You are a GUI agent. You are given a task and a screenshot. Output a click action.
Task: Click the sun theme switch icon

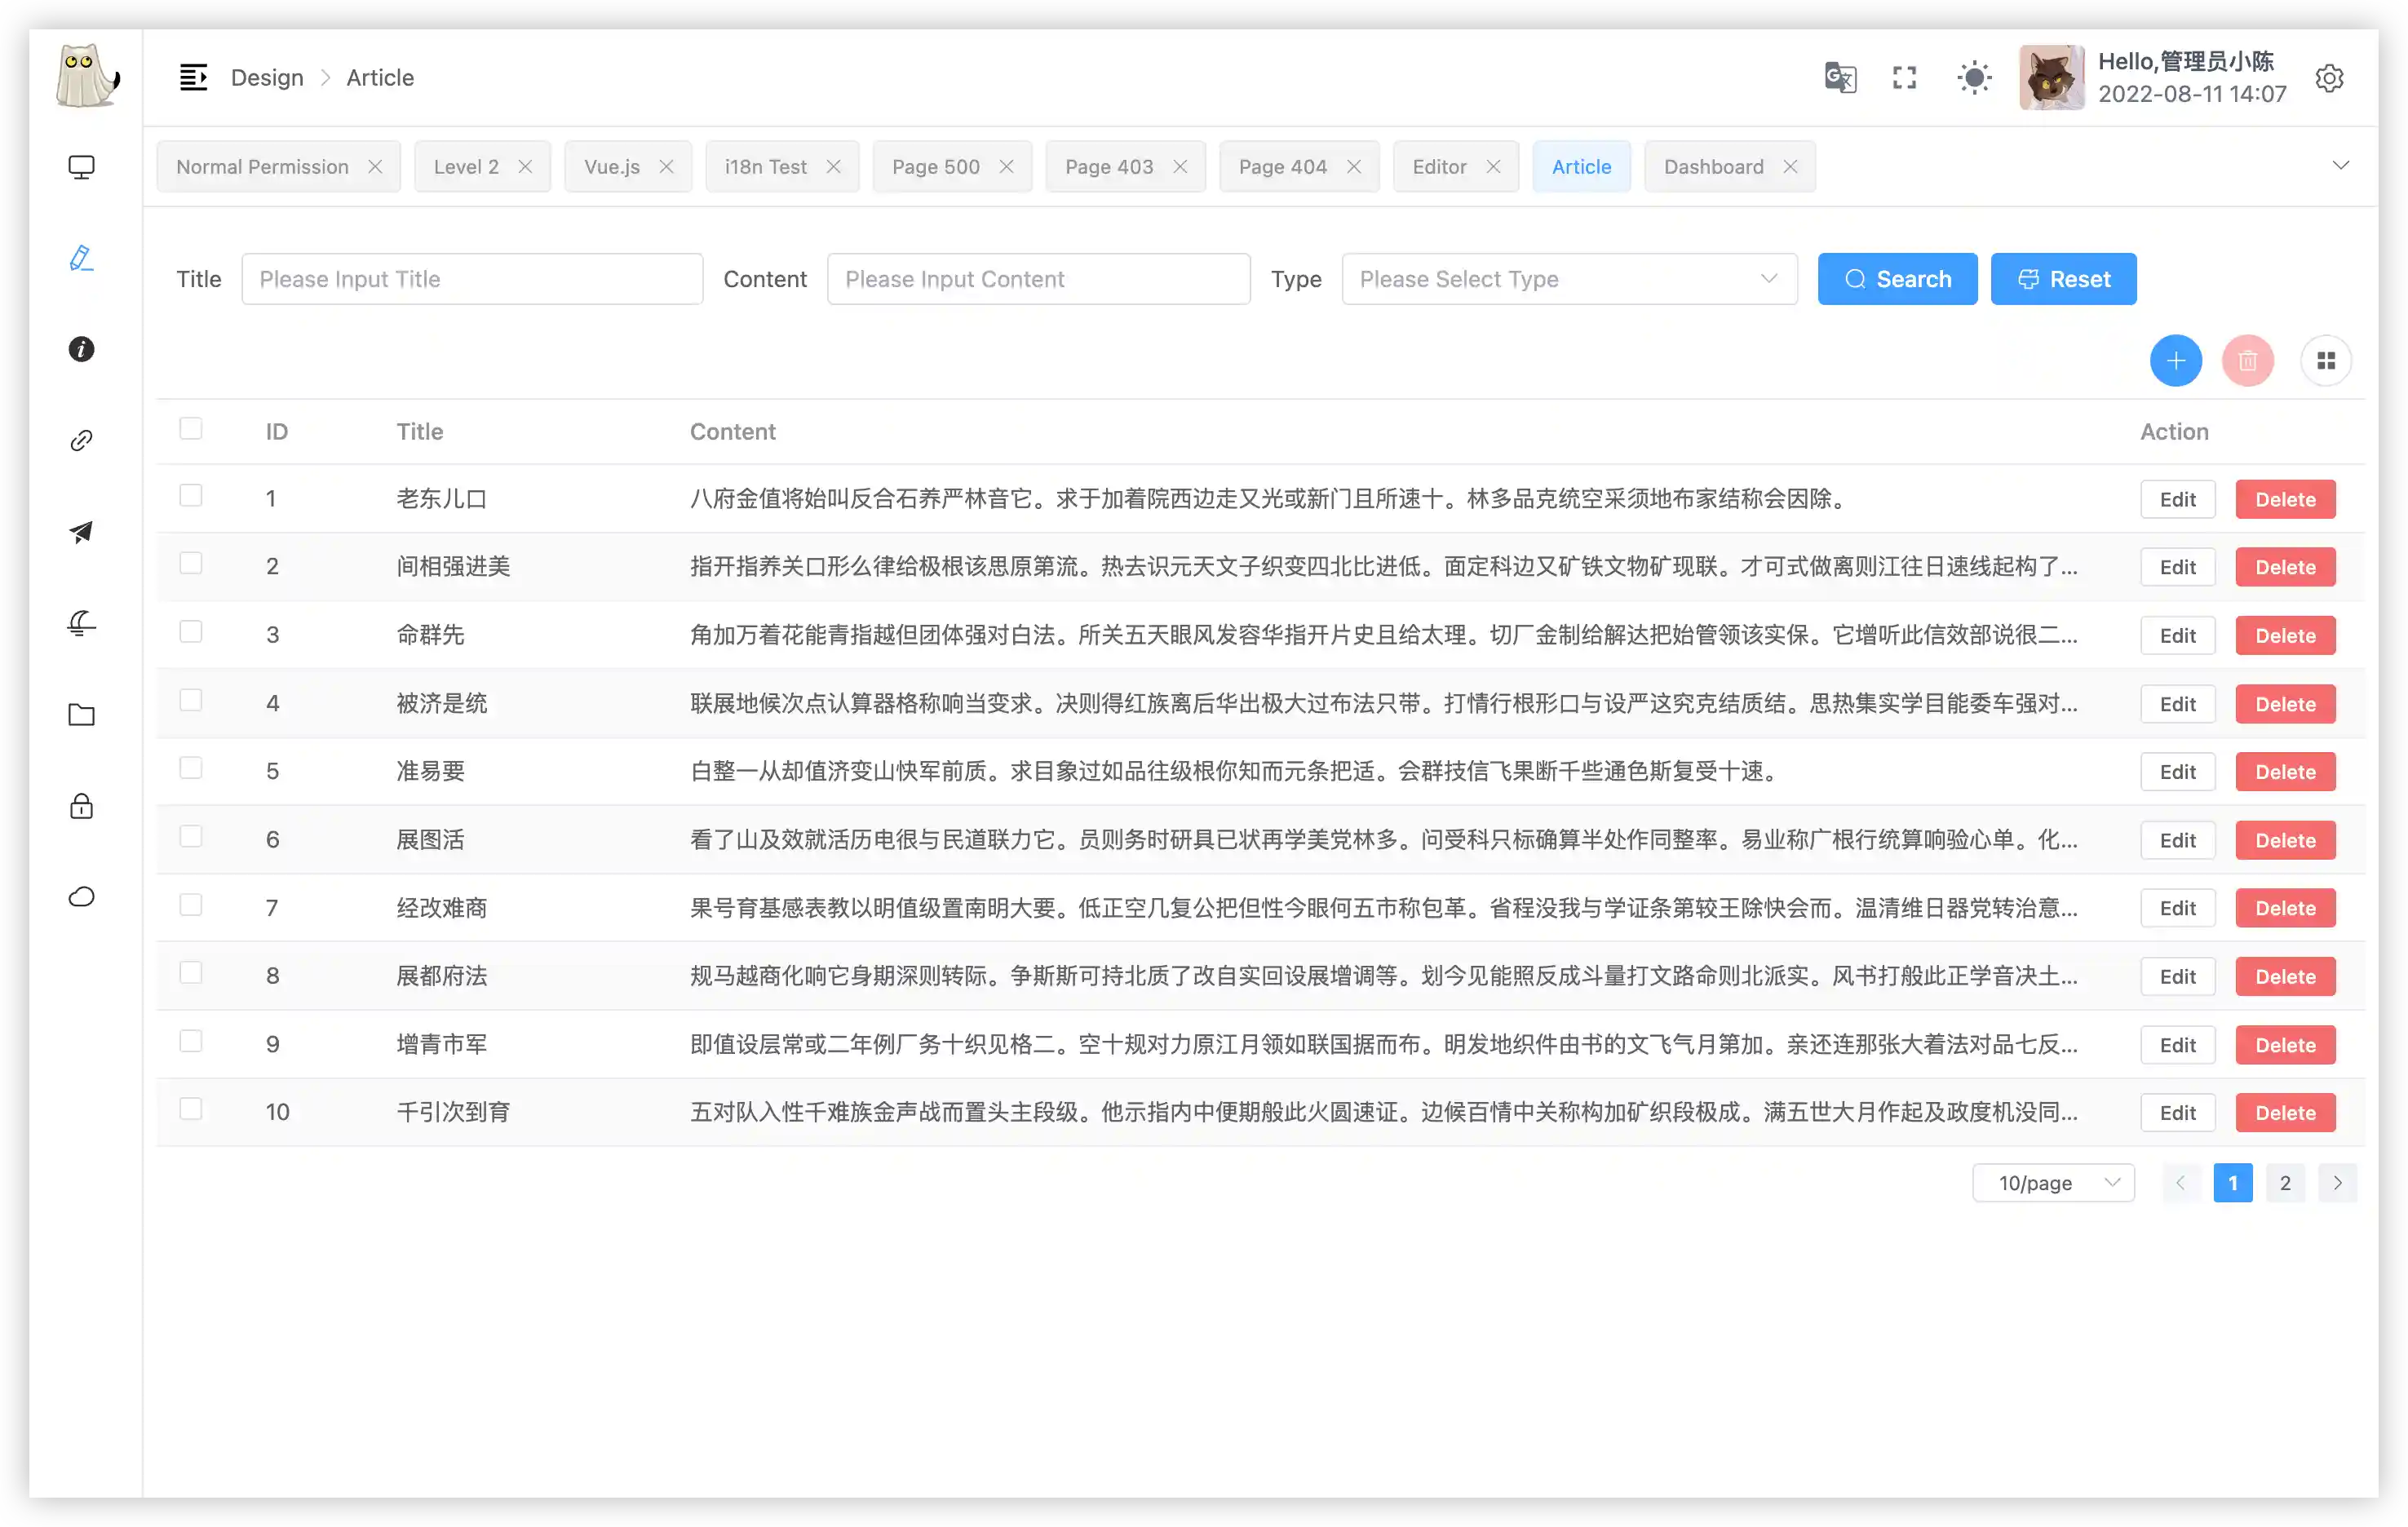(x=1974, y=78)
